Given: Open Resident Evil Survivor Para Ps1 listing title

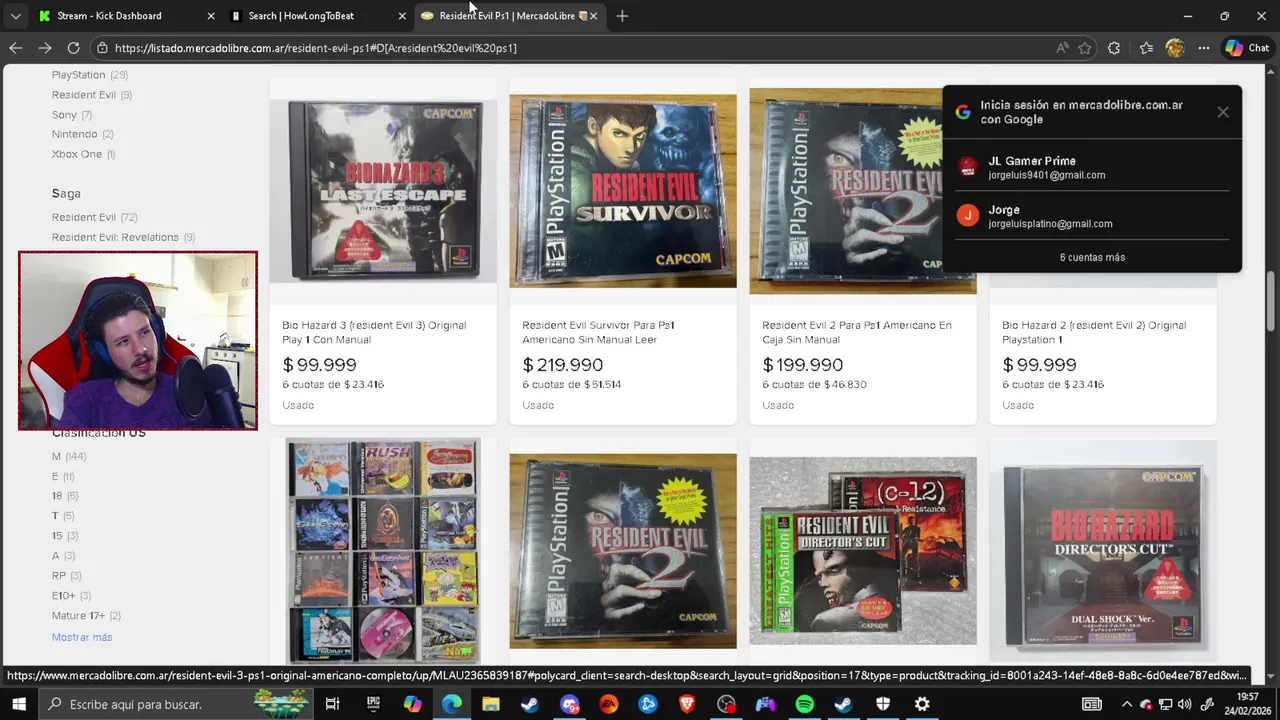Looking at the screenshot, I should coord(598,332).
